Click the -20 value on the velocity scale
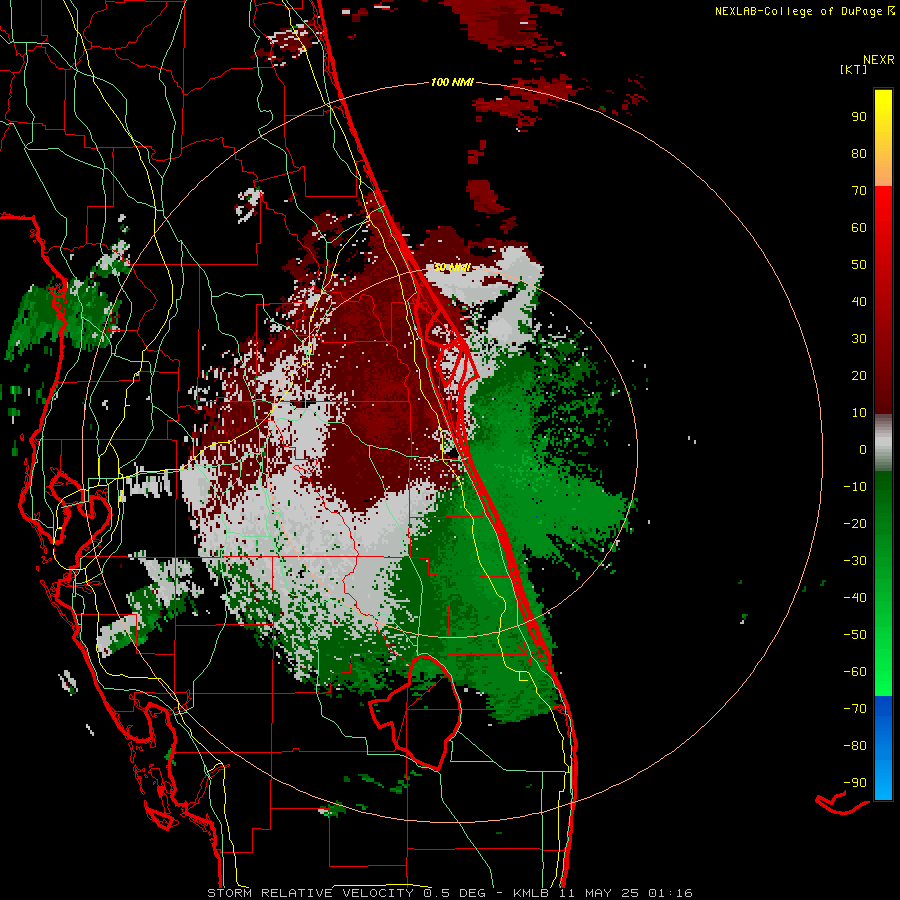Screen dimensions: 900x900 [x=855, y=524]
